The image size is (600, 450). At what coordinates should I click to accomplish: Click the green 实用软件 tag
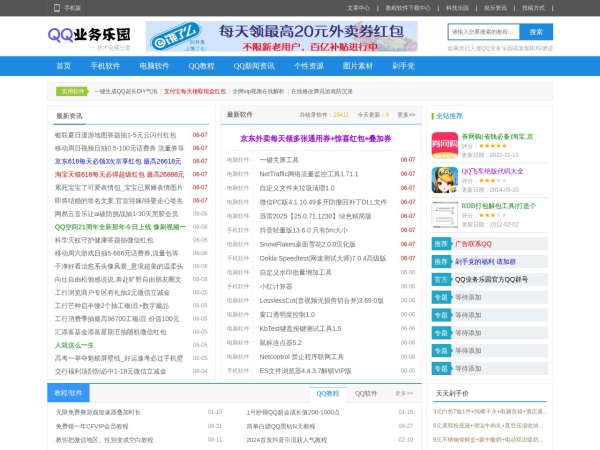pyautogui.click(x=72, y=91)
